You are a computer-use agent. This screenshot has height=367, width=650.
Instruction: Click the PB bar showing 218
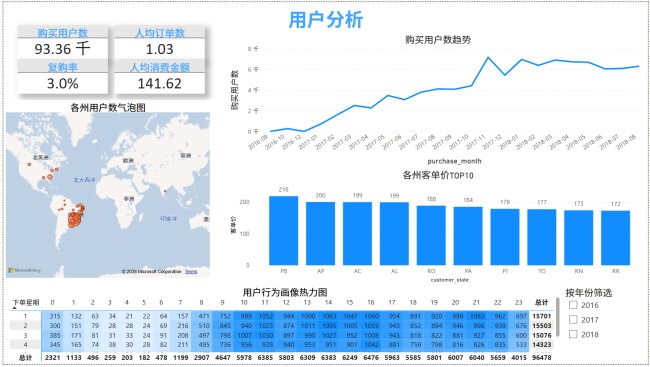pos(284,231)
